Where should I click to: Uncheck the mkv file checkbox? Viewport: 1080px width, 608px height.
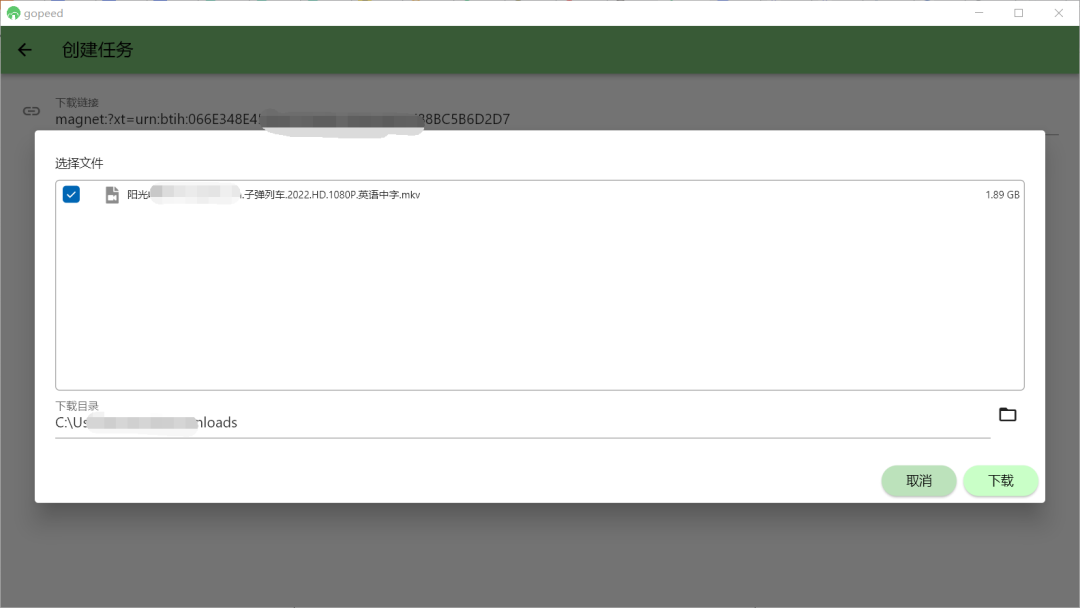coord(71,194)
